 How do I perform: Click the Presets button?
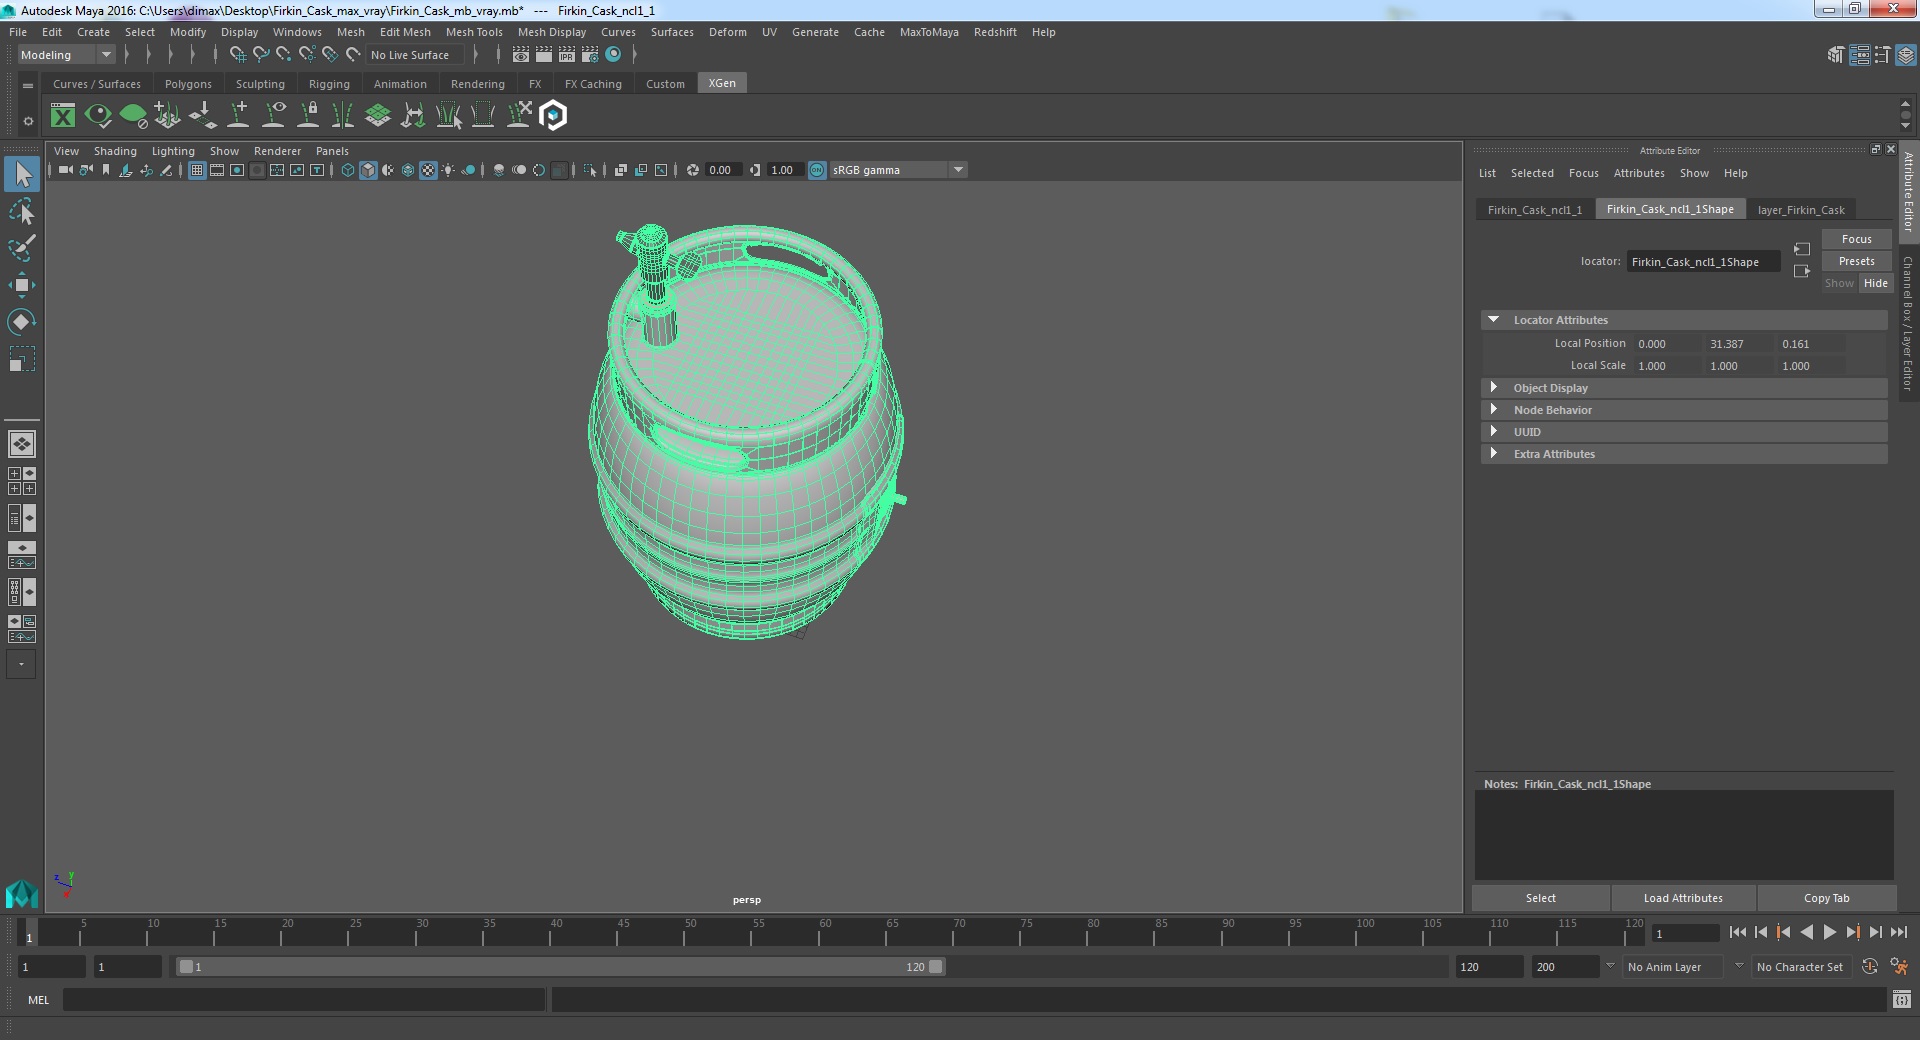click(1856, 261)
